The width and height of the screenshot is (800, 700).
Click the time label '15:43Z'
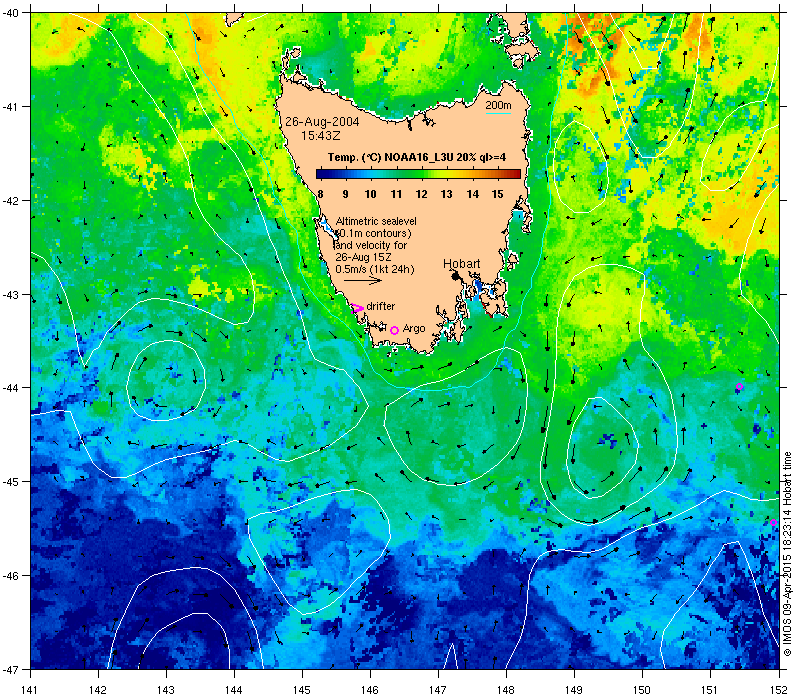click(x=320, y=136)
